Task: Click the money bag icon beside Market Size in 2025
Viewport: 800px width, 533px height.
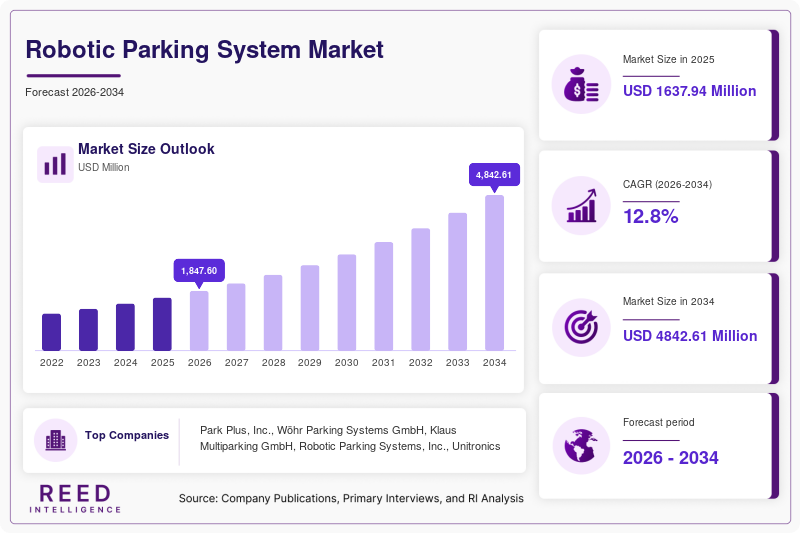Action: tap(581, 84)
